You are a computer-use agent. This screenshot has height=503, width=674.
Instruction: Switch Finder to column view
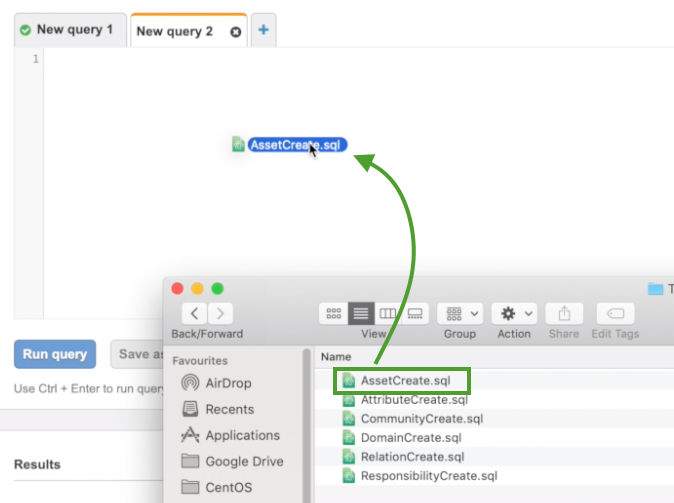[x=388, y=314]
